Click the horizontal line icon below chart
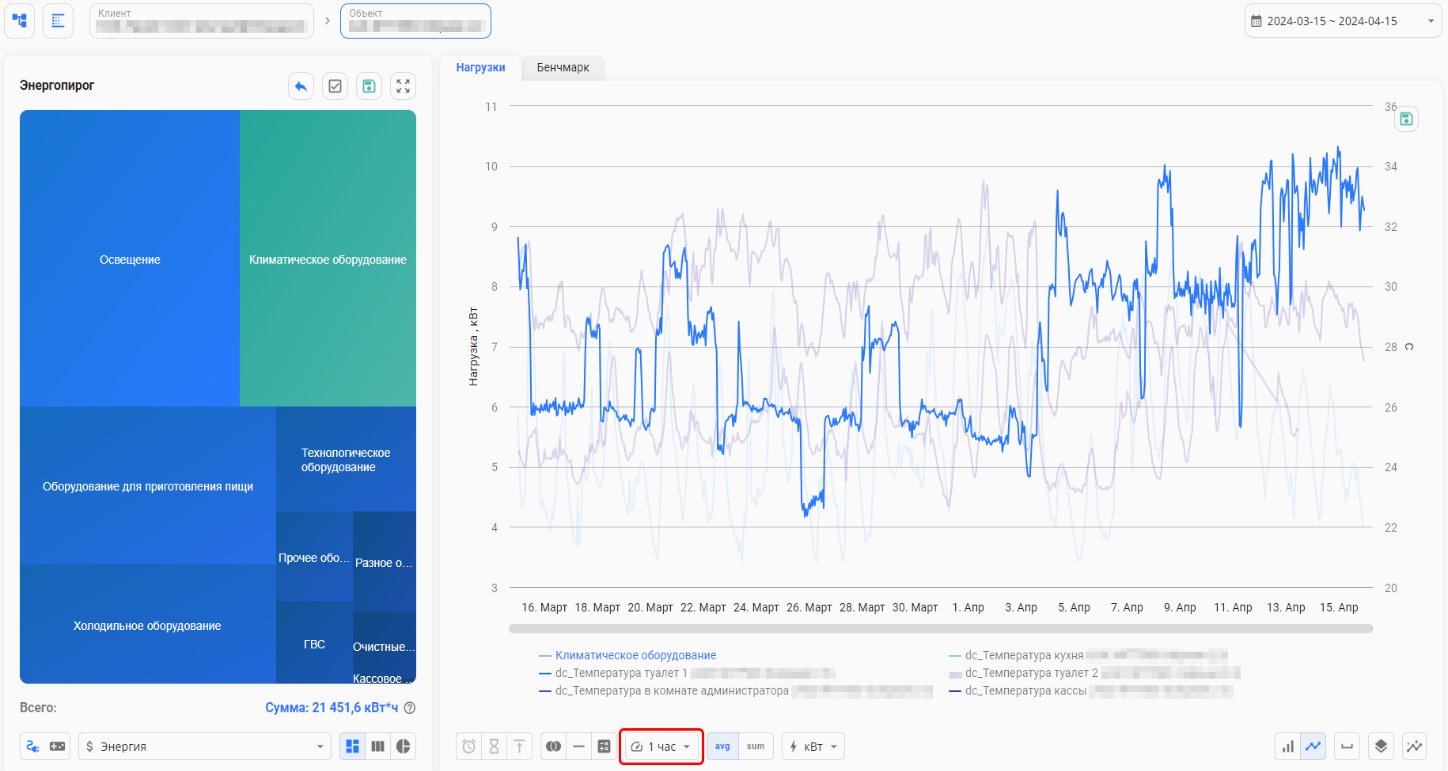Image resolution: width=1448 pixels, height=771 pixels. [x=578, y=746]
